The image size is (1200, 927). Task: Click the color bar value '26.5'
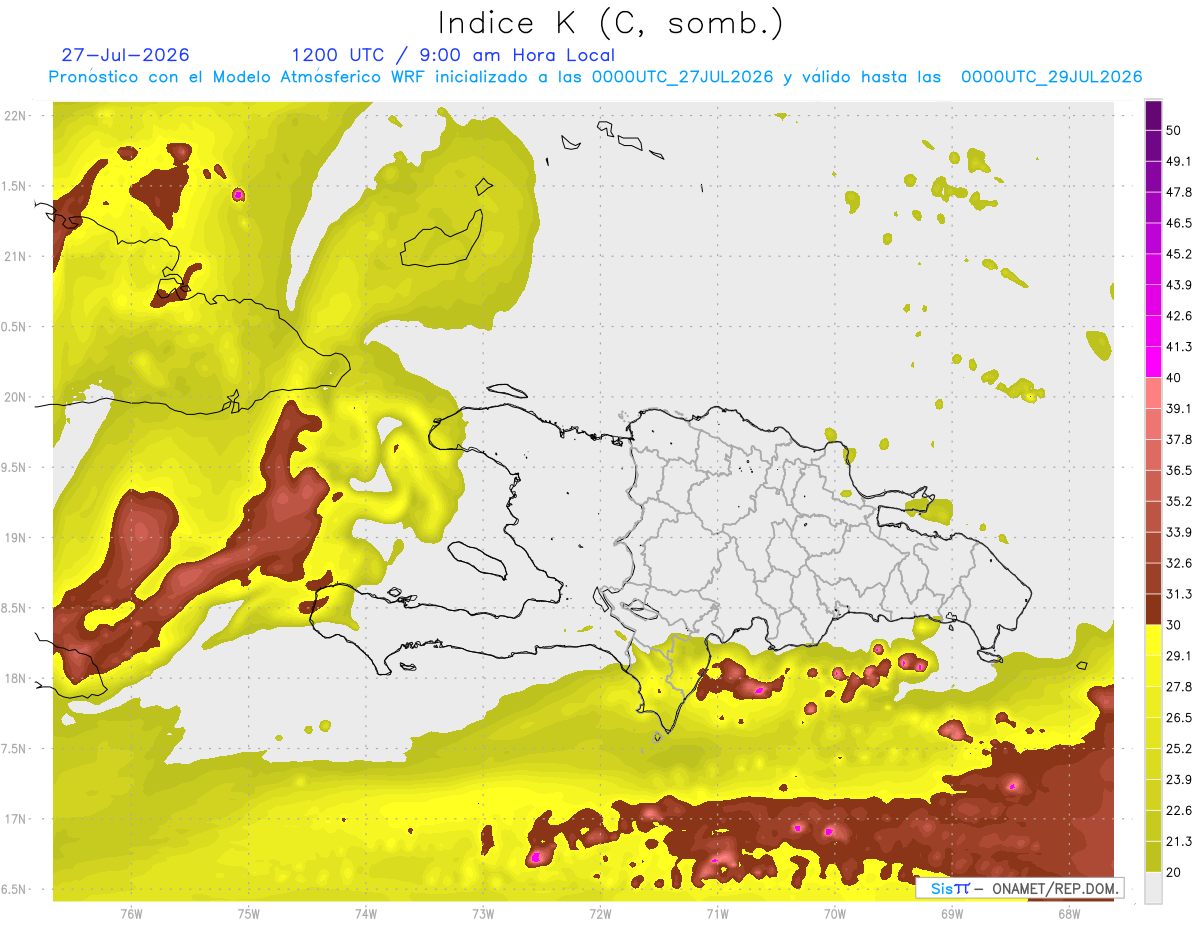pos(1179,718)
